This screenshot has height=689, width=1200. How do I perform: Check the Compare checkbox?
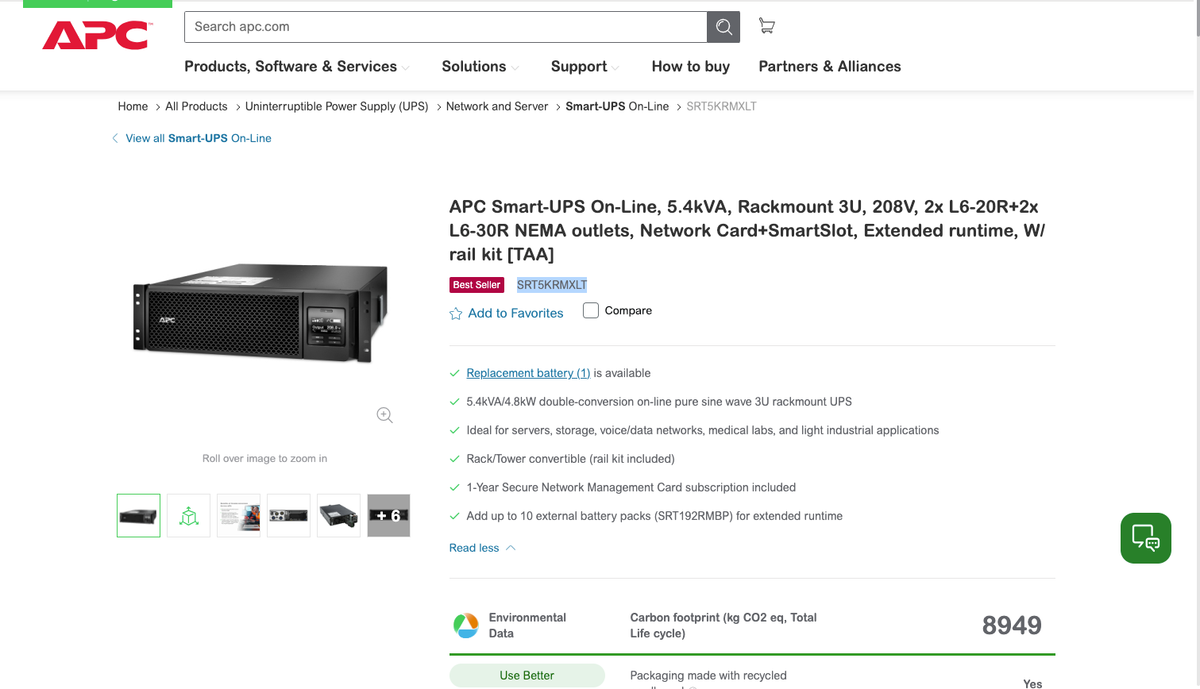point(591,310)
